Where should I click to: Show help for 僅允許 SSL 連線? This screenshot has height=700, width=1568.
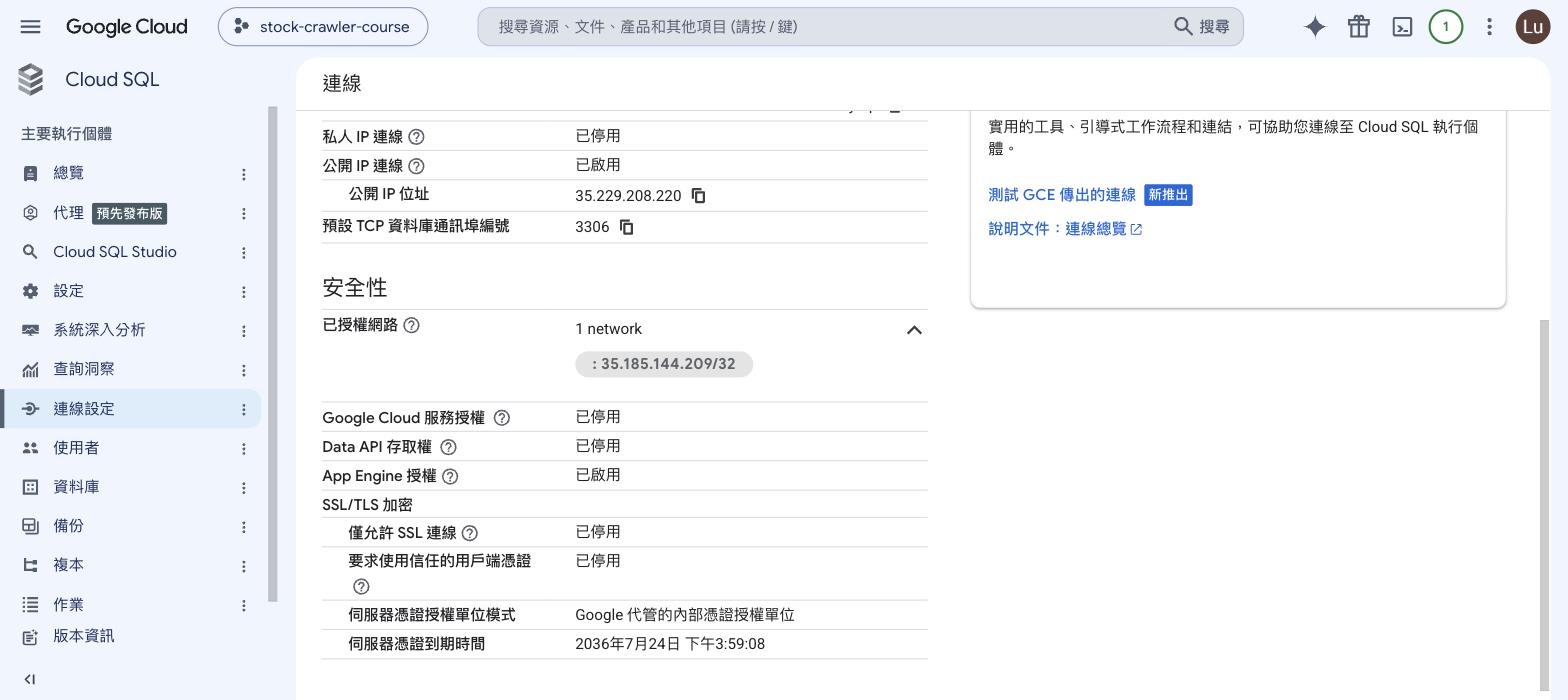tap(470, 533)
